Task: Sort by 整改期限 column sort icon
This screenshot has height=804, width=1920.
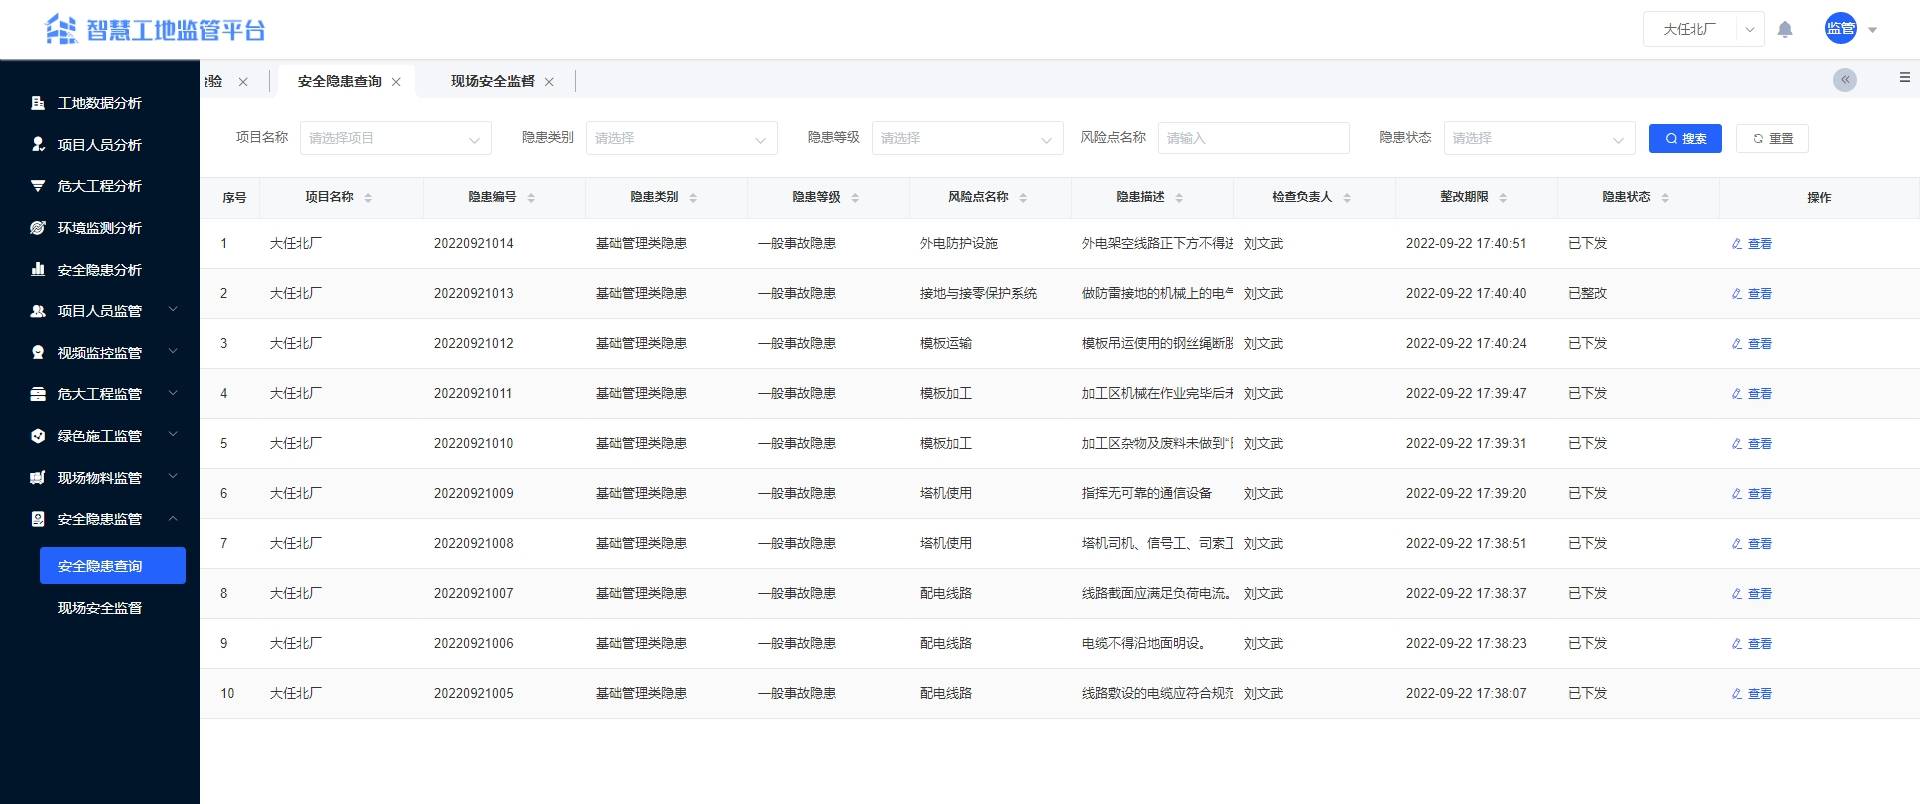Action: point(1503,198)
